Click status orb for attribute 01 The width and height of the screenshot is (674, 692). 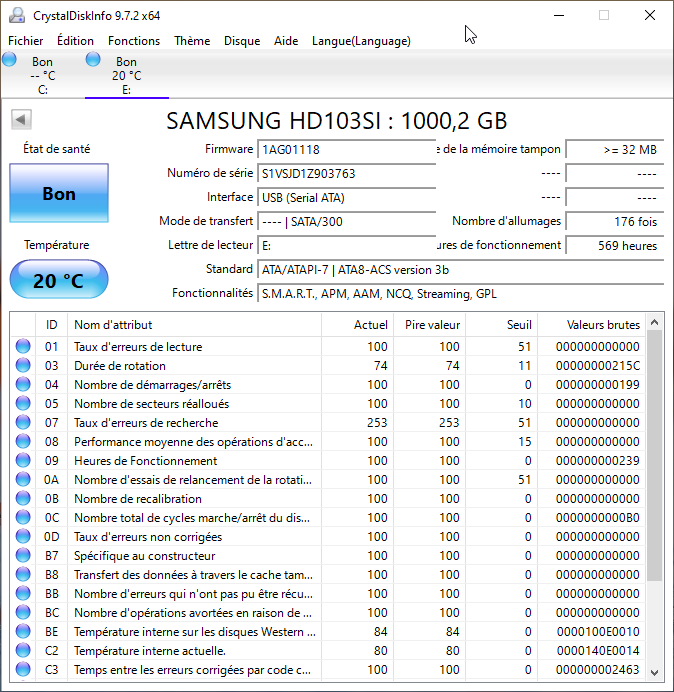click(23, 346)
